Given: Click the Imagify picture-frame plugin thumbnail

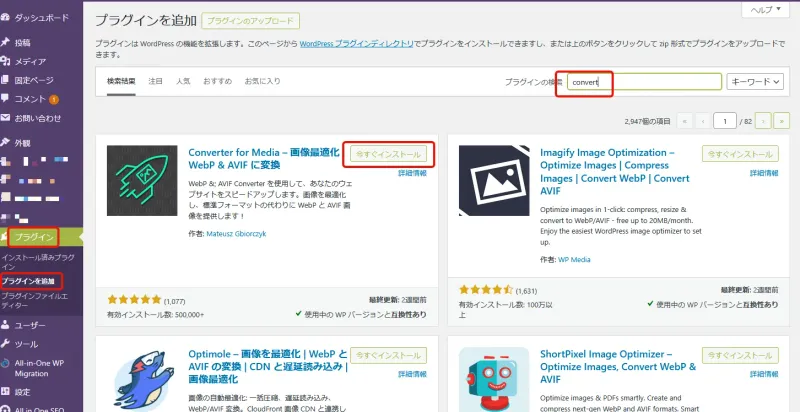Looking at the screenshot, I should point(494,181).
